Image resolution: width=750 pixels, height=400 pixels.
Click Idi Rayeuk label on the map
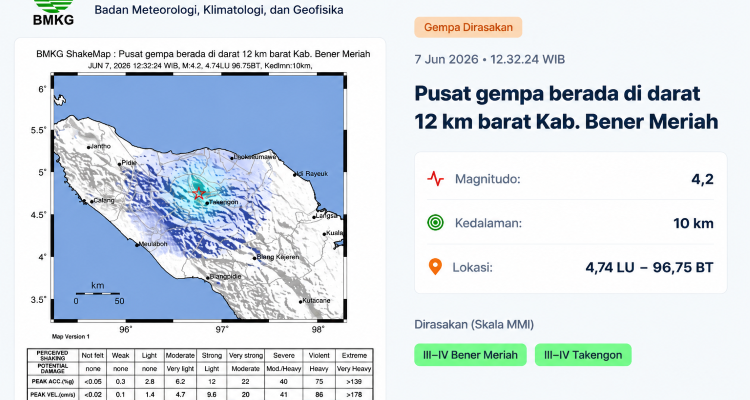click(x=313, y=174)
